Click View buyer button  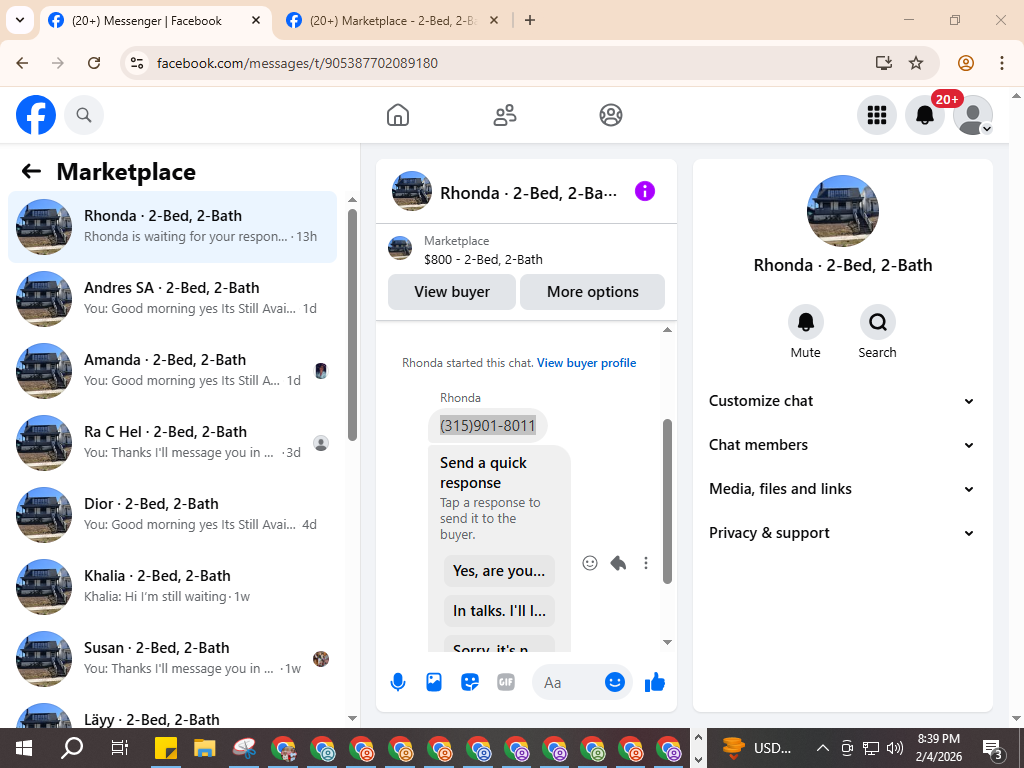coord(452,292)
